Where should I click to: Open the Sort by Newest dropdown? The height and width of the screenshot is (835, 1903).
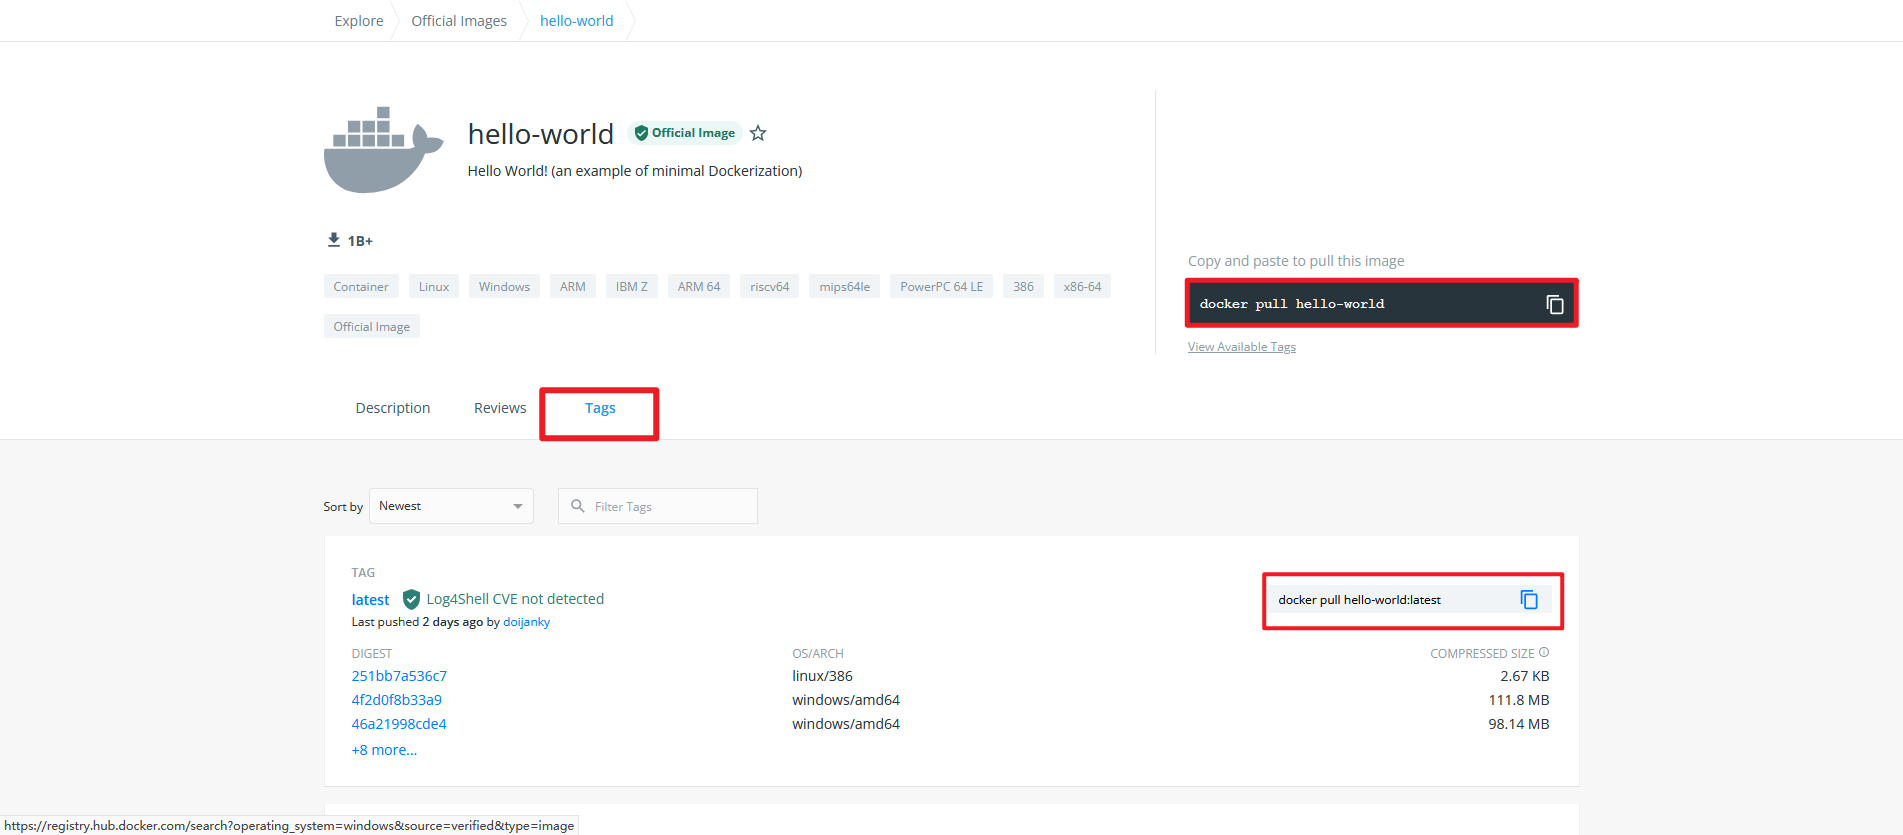(x=451, y=506)
